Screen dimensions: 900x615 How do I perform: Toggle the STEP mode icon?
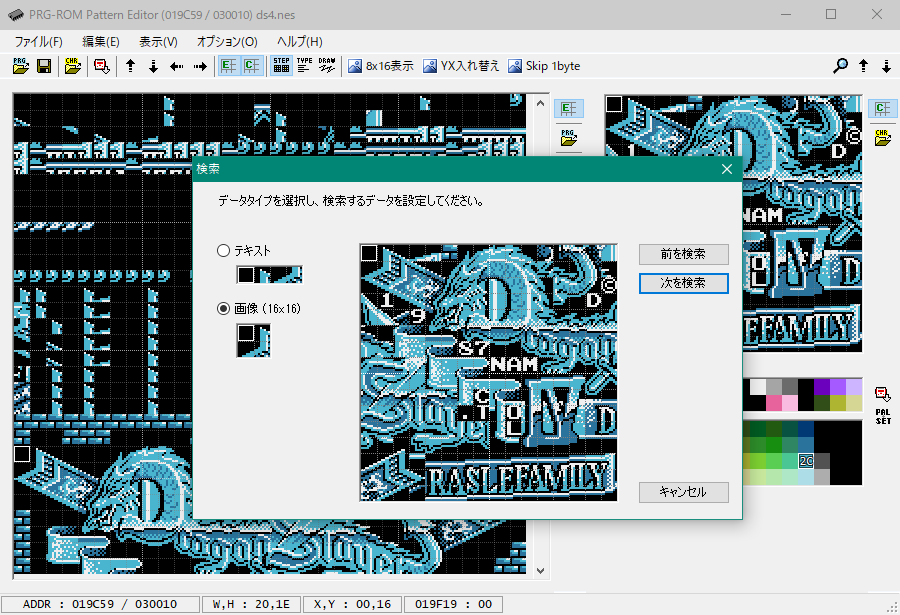(281, 66)
